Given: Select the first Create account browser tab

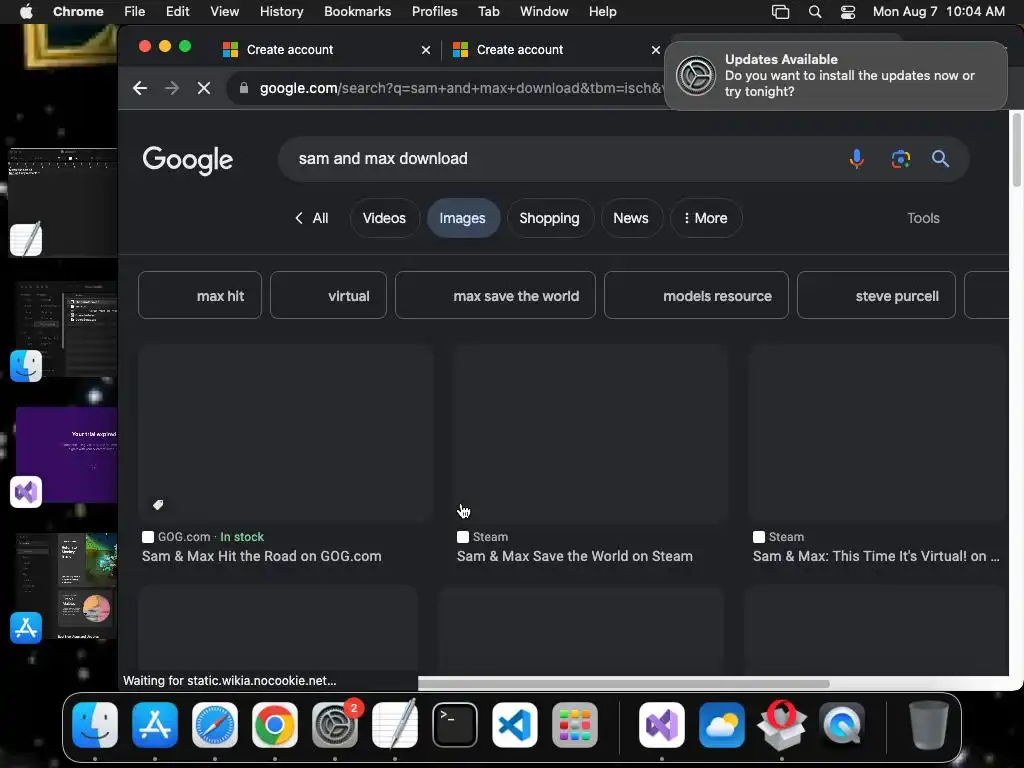Looking at the screenshot, I should click(327, 50).
